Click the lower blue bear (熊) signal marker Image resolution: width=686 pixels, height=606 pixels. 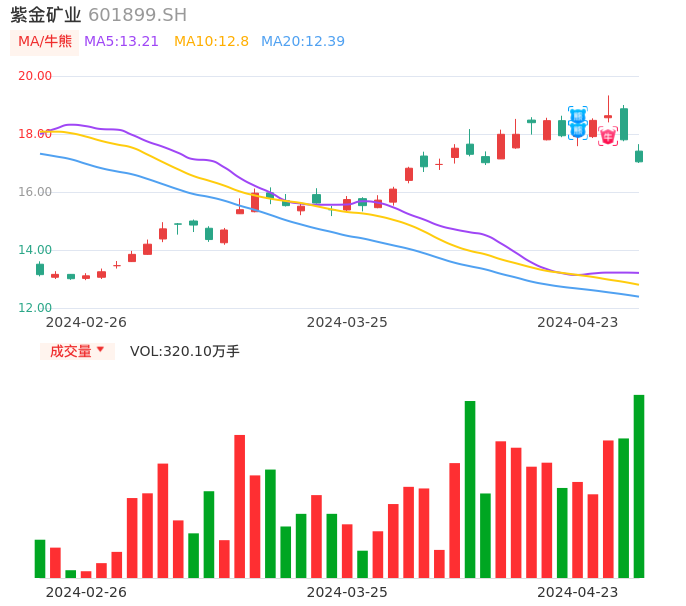click(x=578, y=130)
